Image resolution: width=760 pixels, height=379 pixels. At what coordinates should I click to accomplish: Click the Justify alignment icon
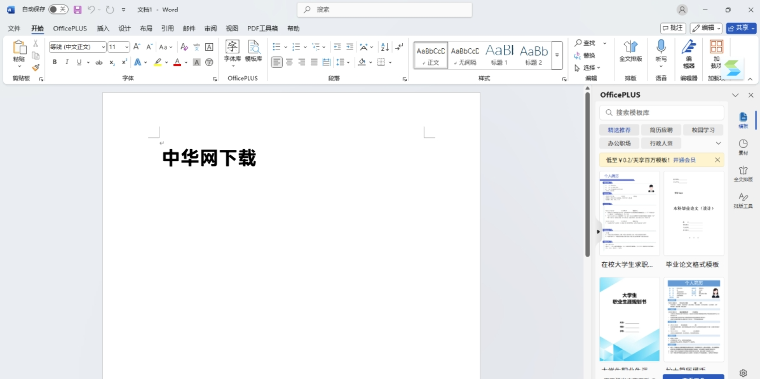[x=314, y=62]
